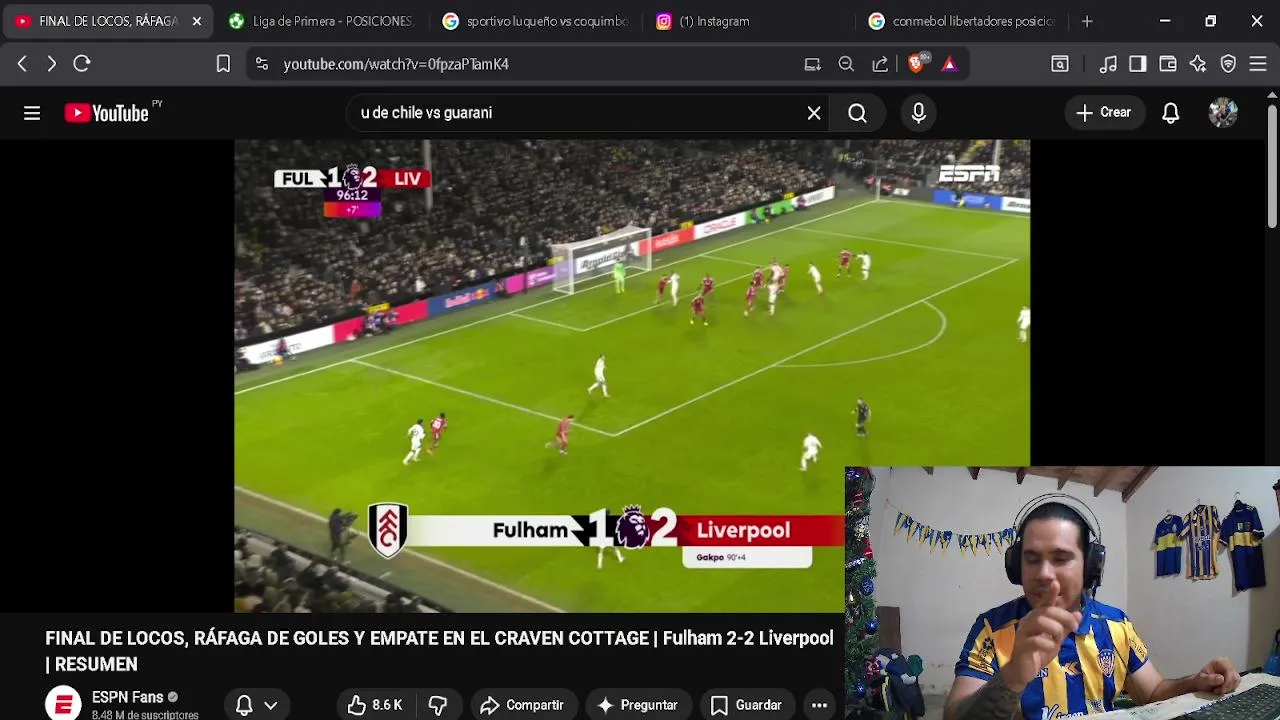Open ESPN Fans channel name
1280x720 pixels.
[x=127, y=697]
